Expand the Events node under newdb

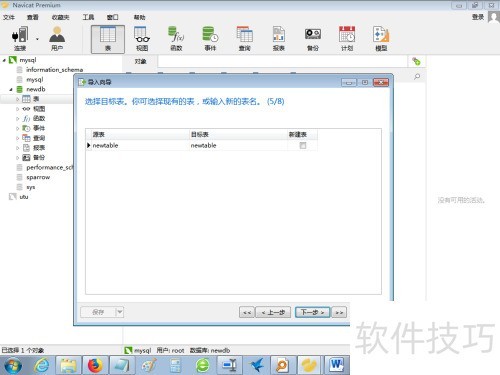pos(18,128)
